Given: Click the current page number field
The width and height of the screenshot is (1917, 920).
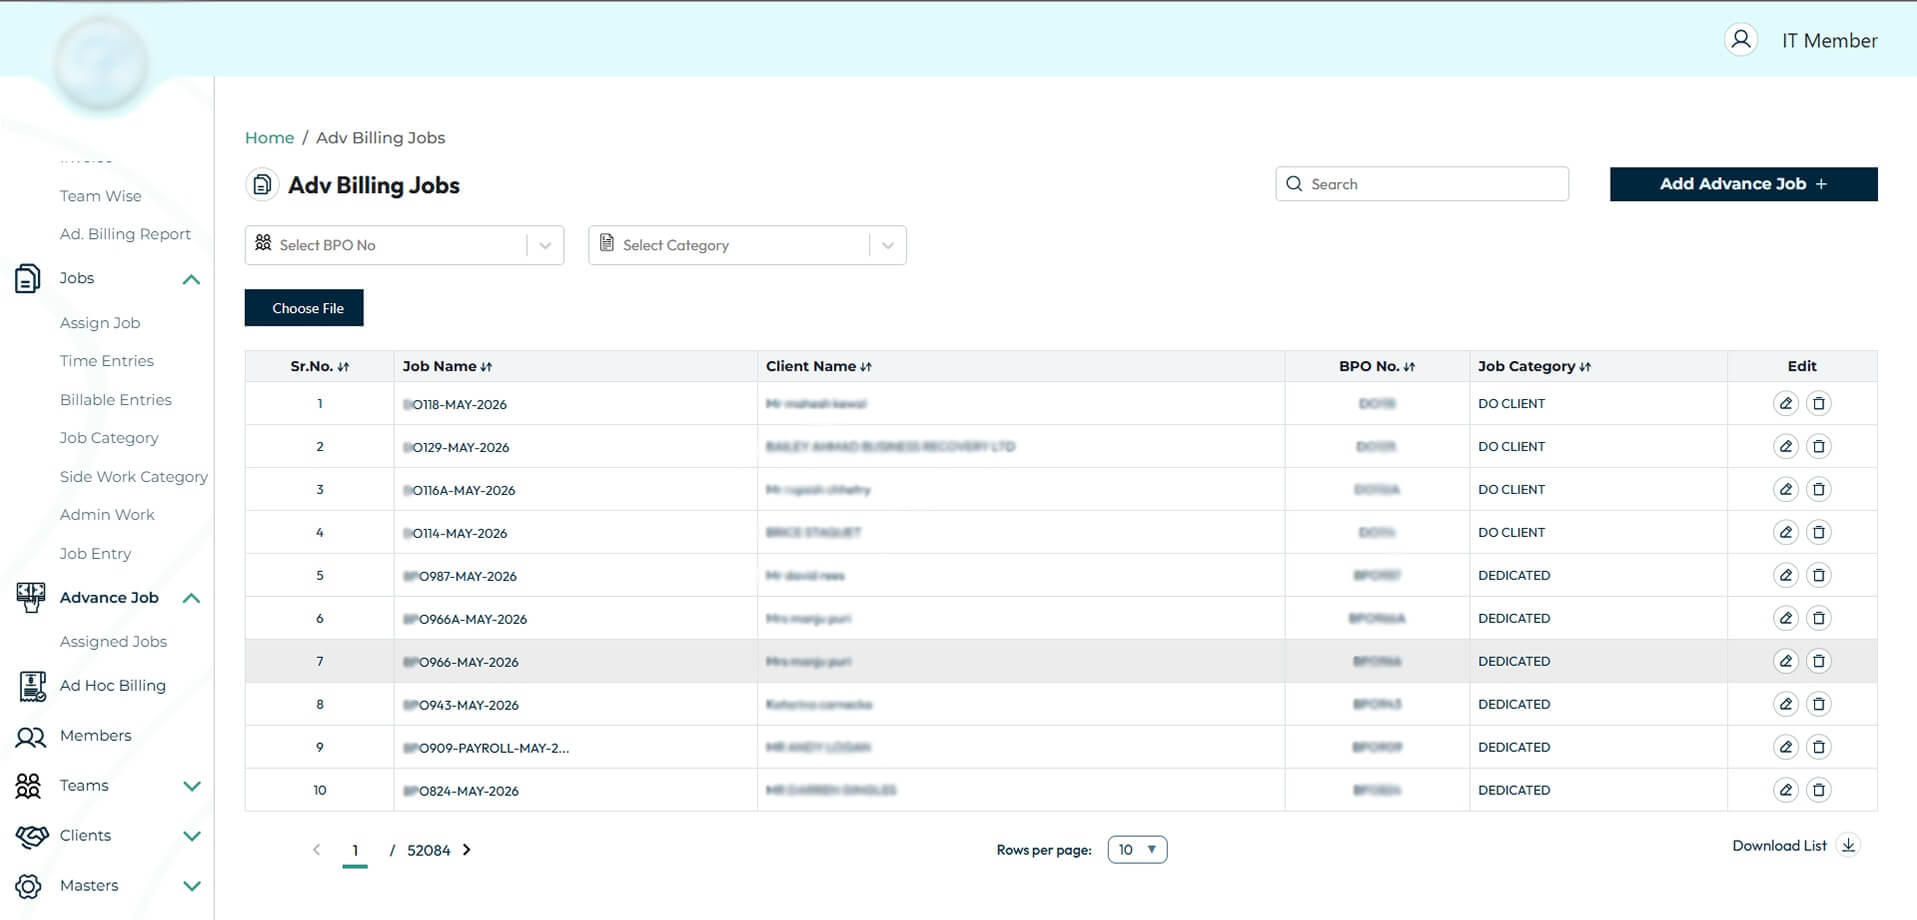Looking at the screenshot, I should click(355, 851).
